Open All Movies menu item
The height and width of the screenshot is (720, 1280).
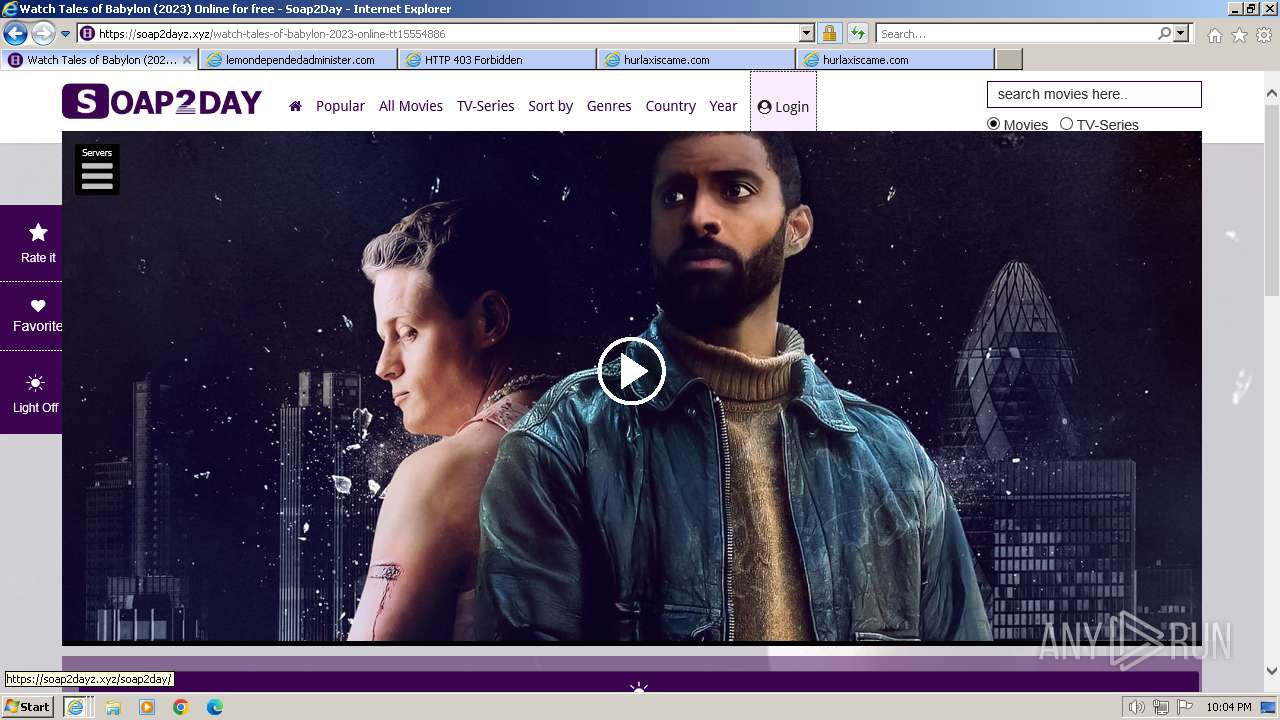click(x=411, y=106)
